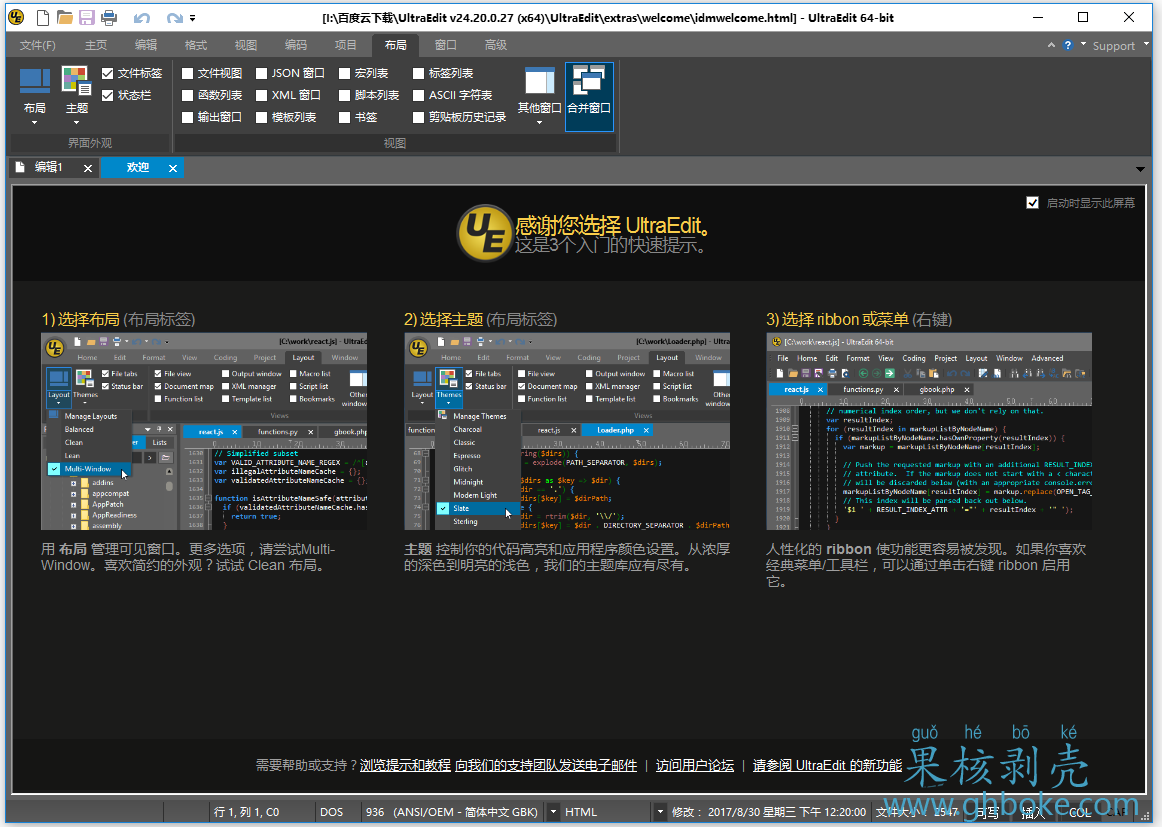Enable the 文件视图 checkbox

187,73
